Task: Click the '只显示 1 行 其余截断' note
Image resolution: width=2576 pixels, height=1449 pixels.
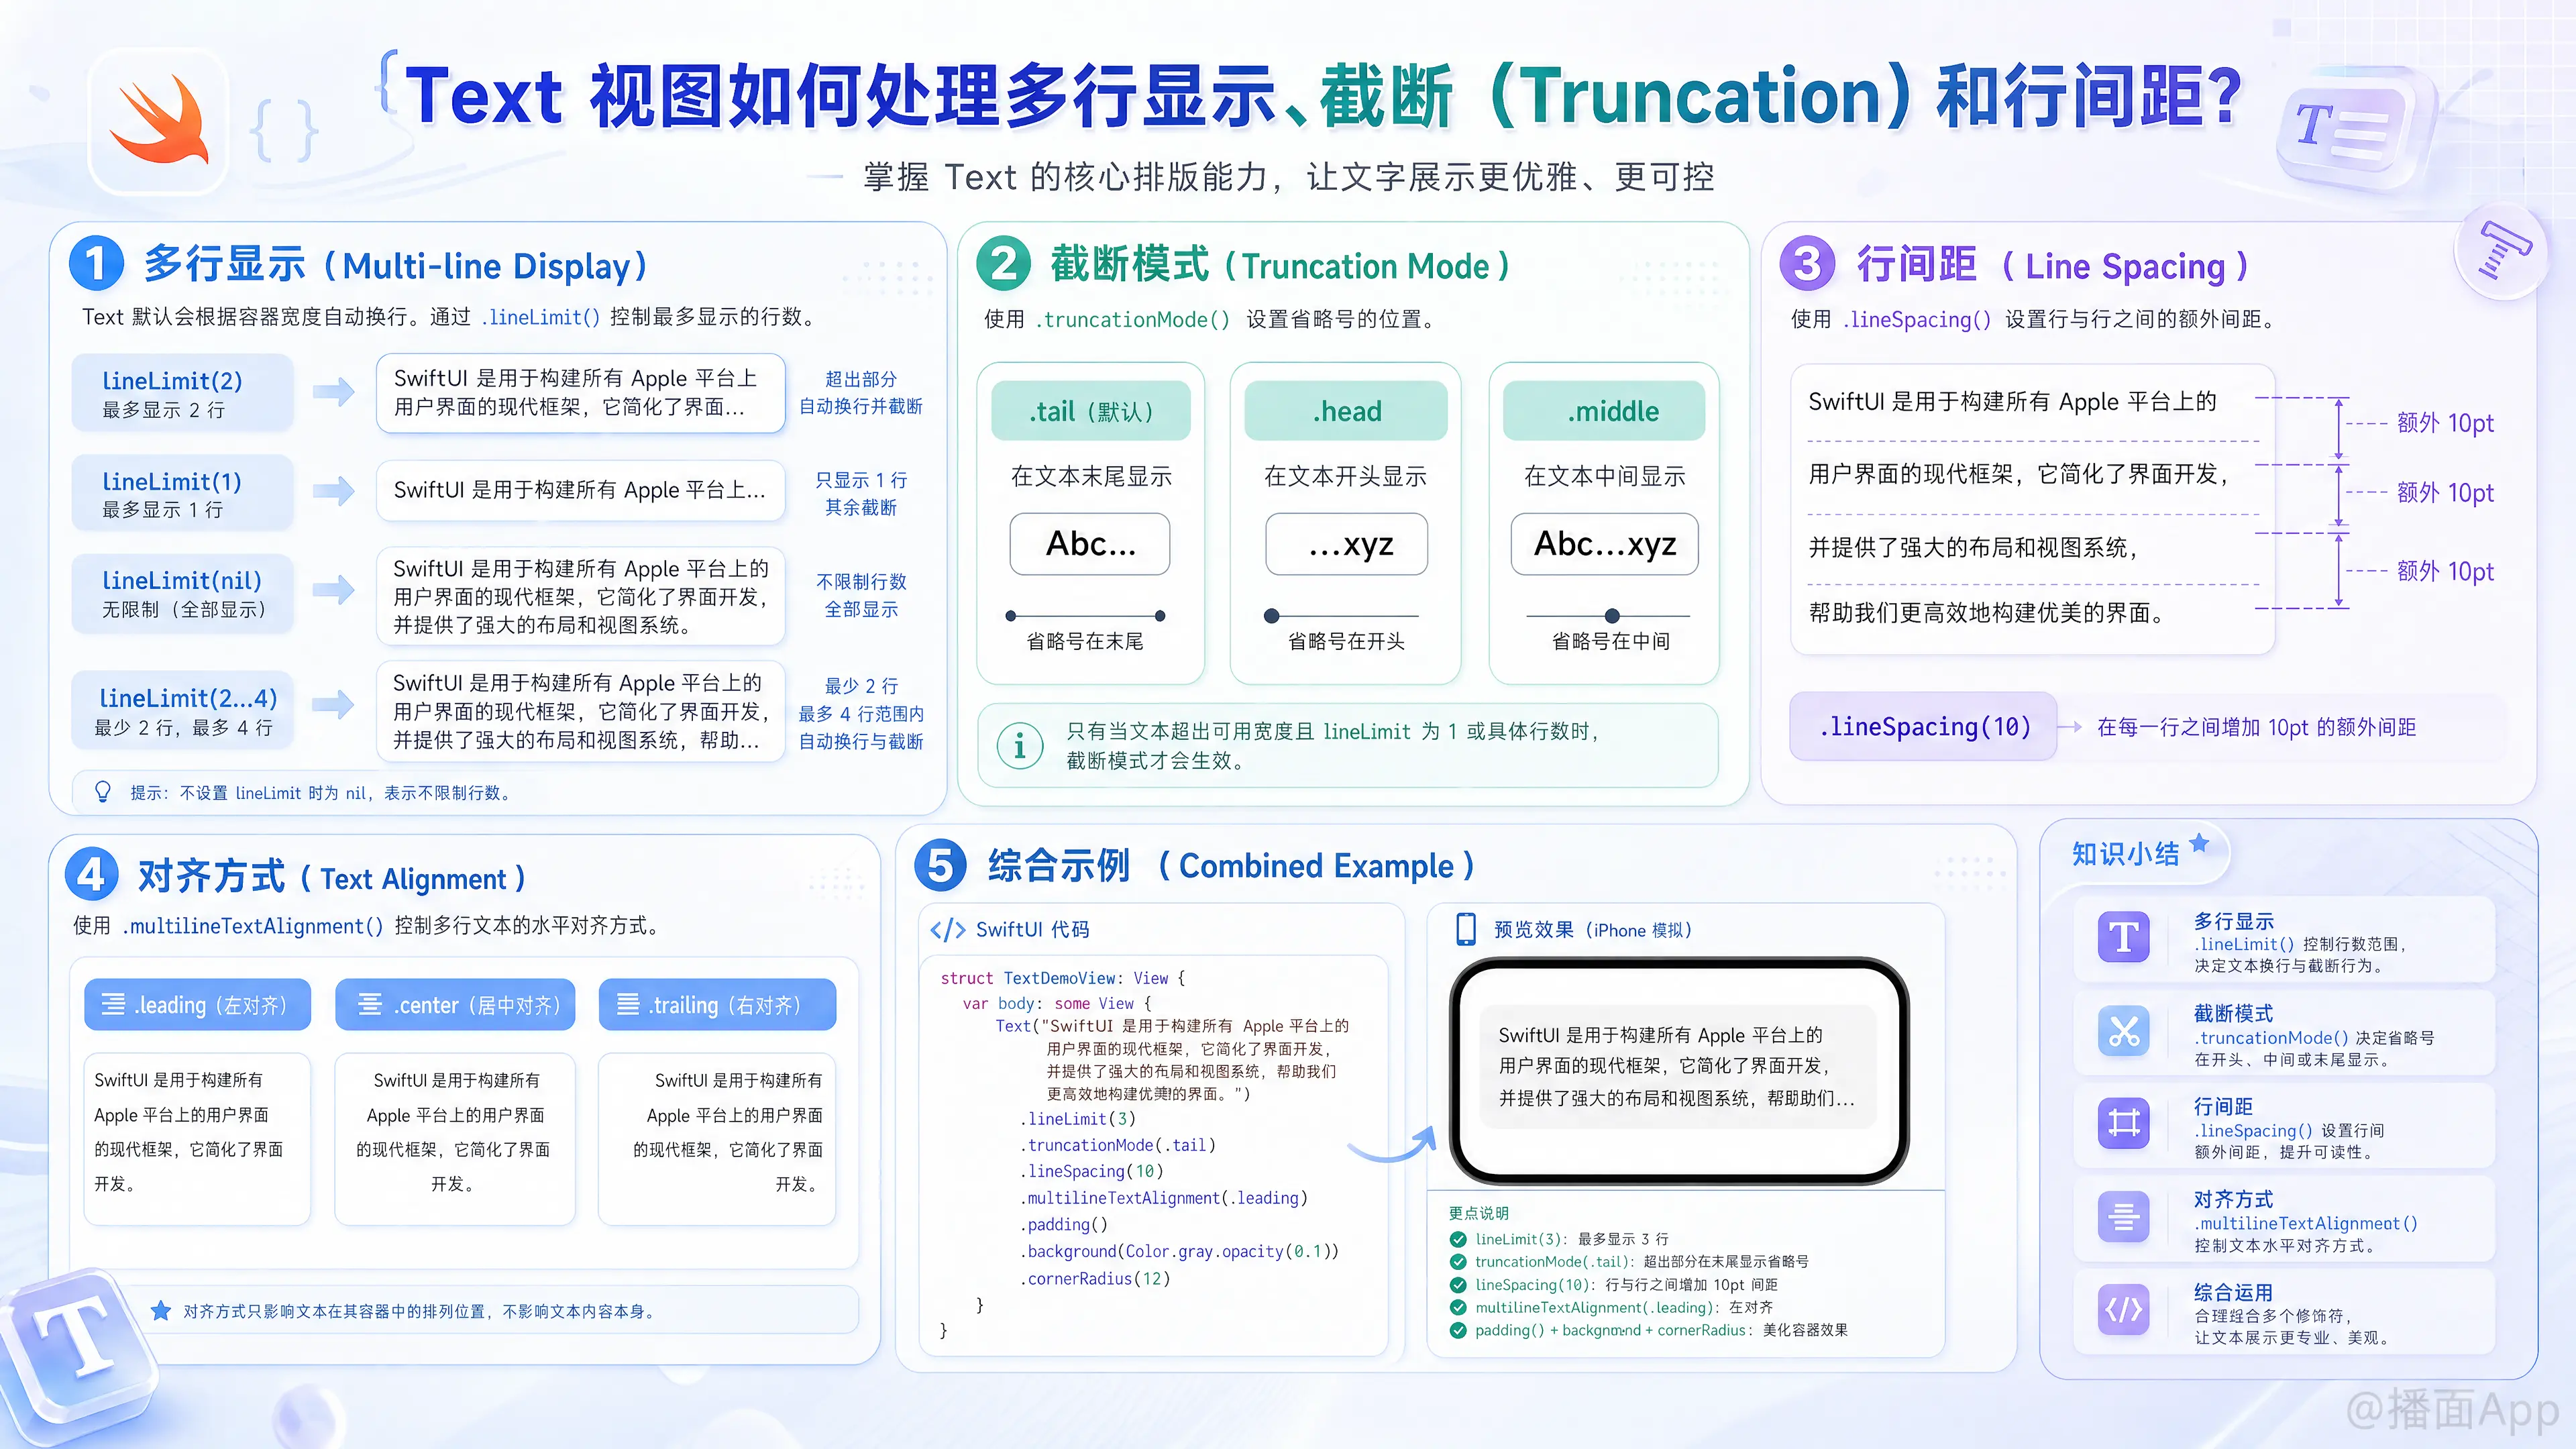Action: coord(861,493)
